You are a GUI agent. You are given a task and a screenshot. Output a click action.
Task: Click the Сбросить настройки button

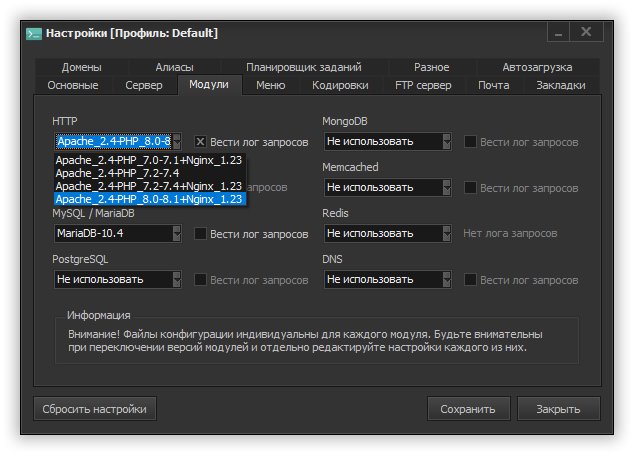pos(95,409)
